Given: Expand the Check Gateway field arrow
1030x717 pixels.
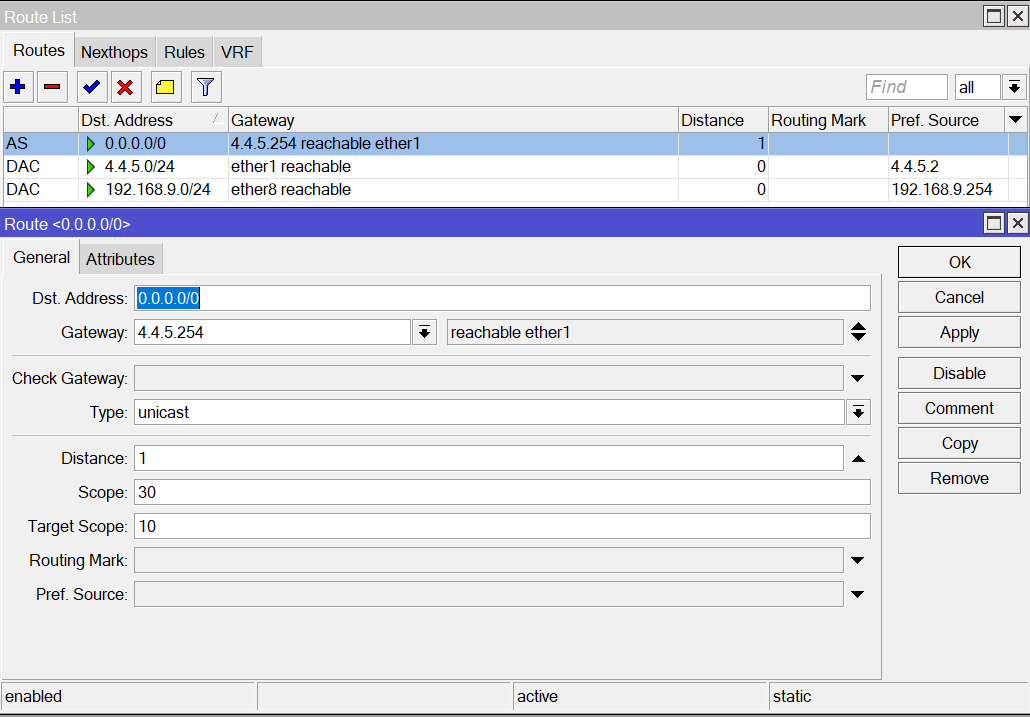Looking at the screenshot, I should coord(857,378).
